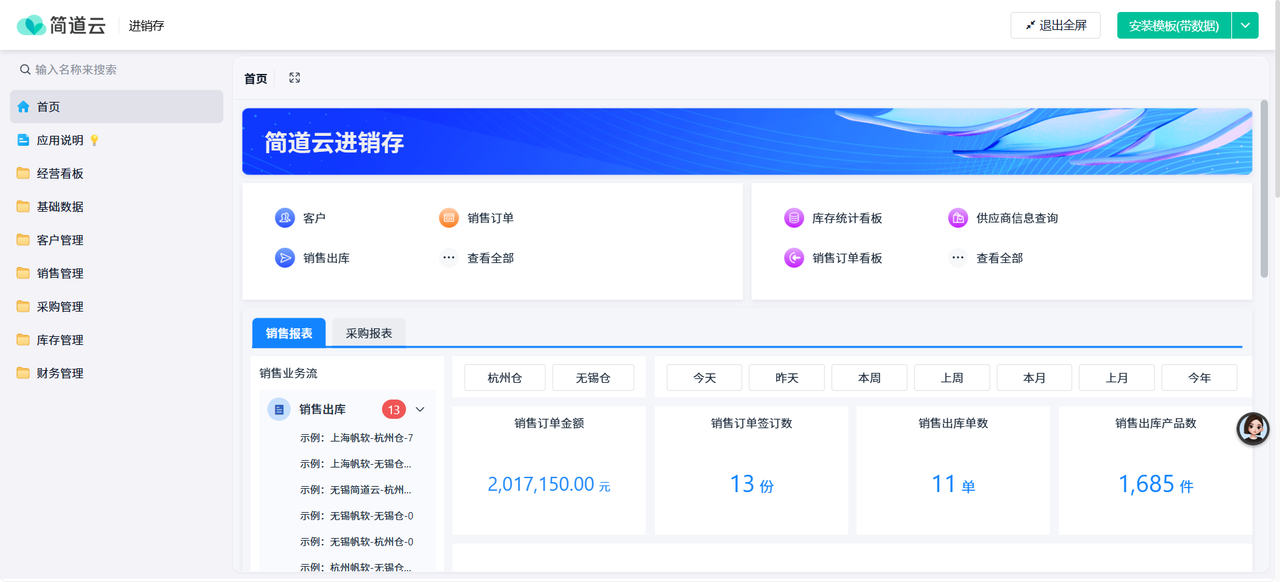Click the purple 销售订单看板 icon
This screenshot has width=1280, height=582.
(x=794, y=258)
